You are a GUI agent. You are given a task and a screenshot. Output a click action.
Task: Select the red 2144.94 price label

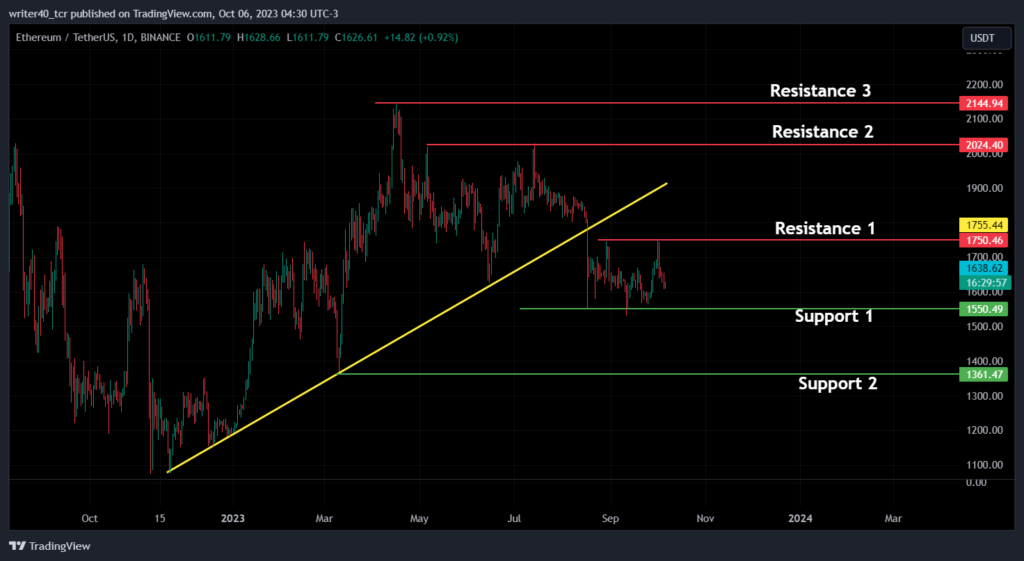point(984,103)
